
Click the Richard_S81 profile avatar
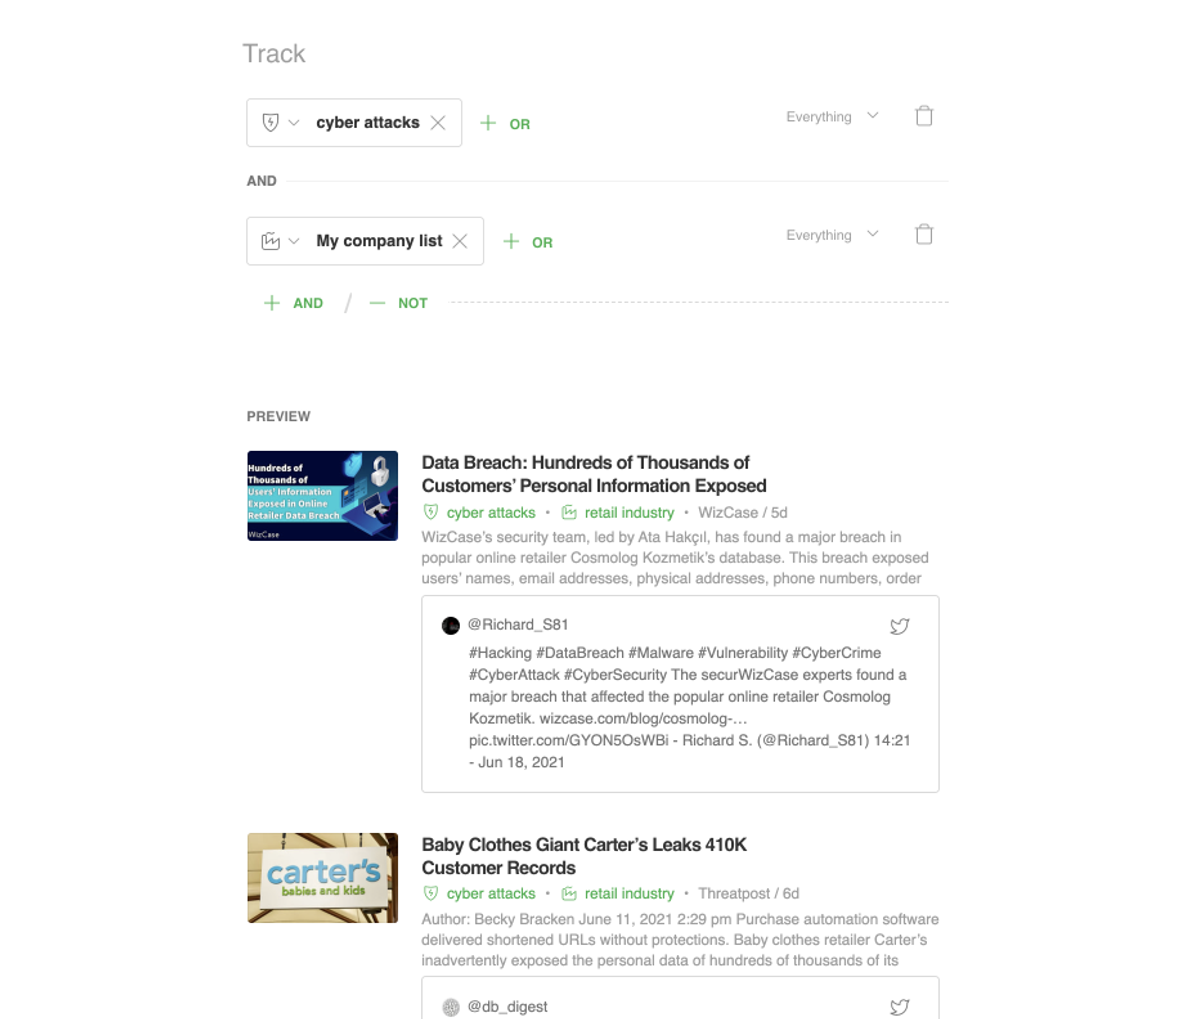451,626
